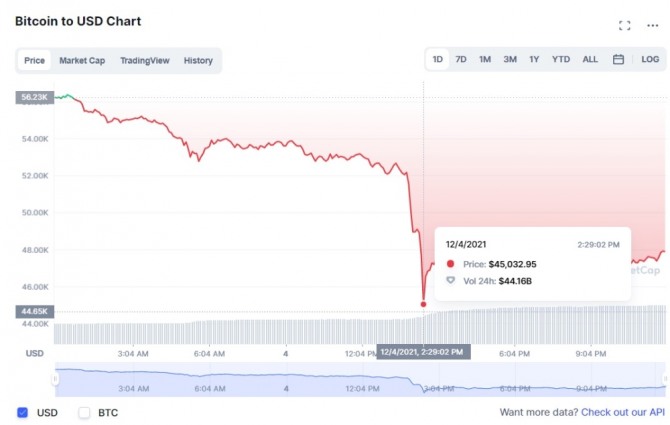Toggle LOG scale on the chart
Image resolution: width=670 pixels, height=425 pixels.
pos(650,59)
